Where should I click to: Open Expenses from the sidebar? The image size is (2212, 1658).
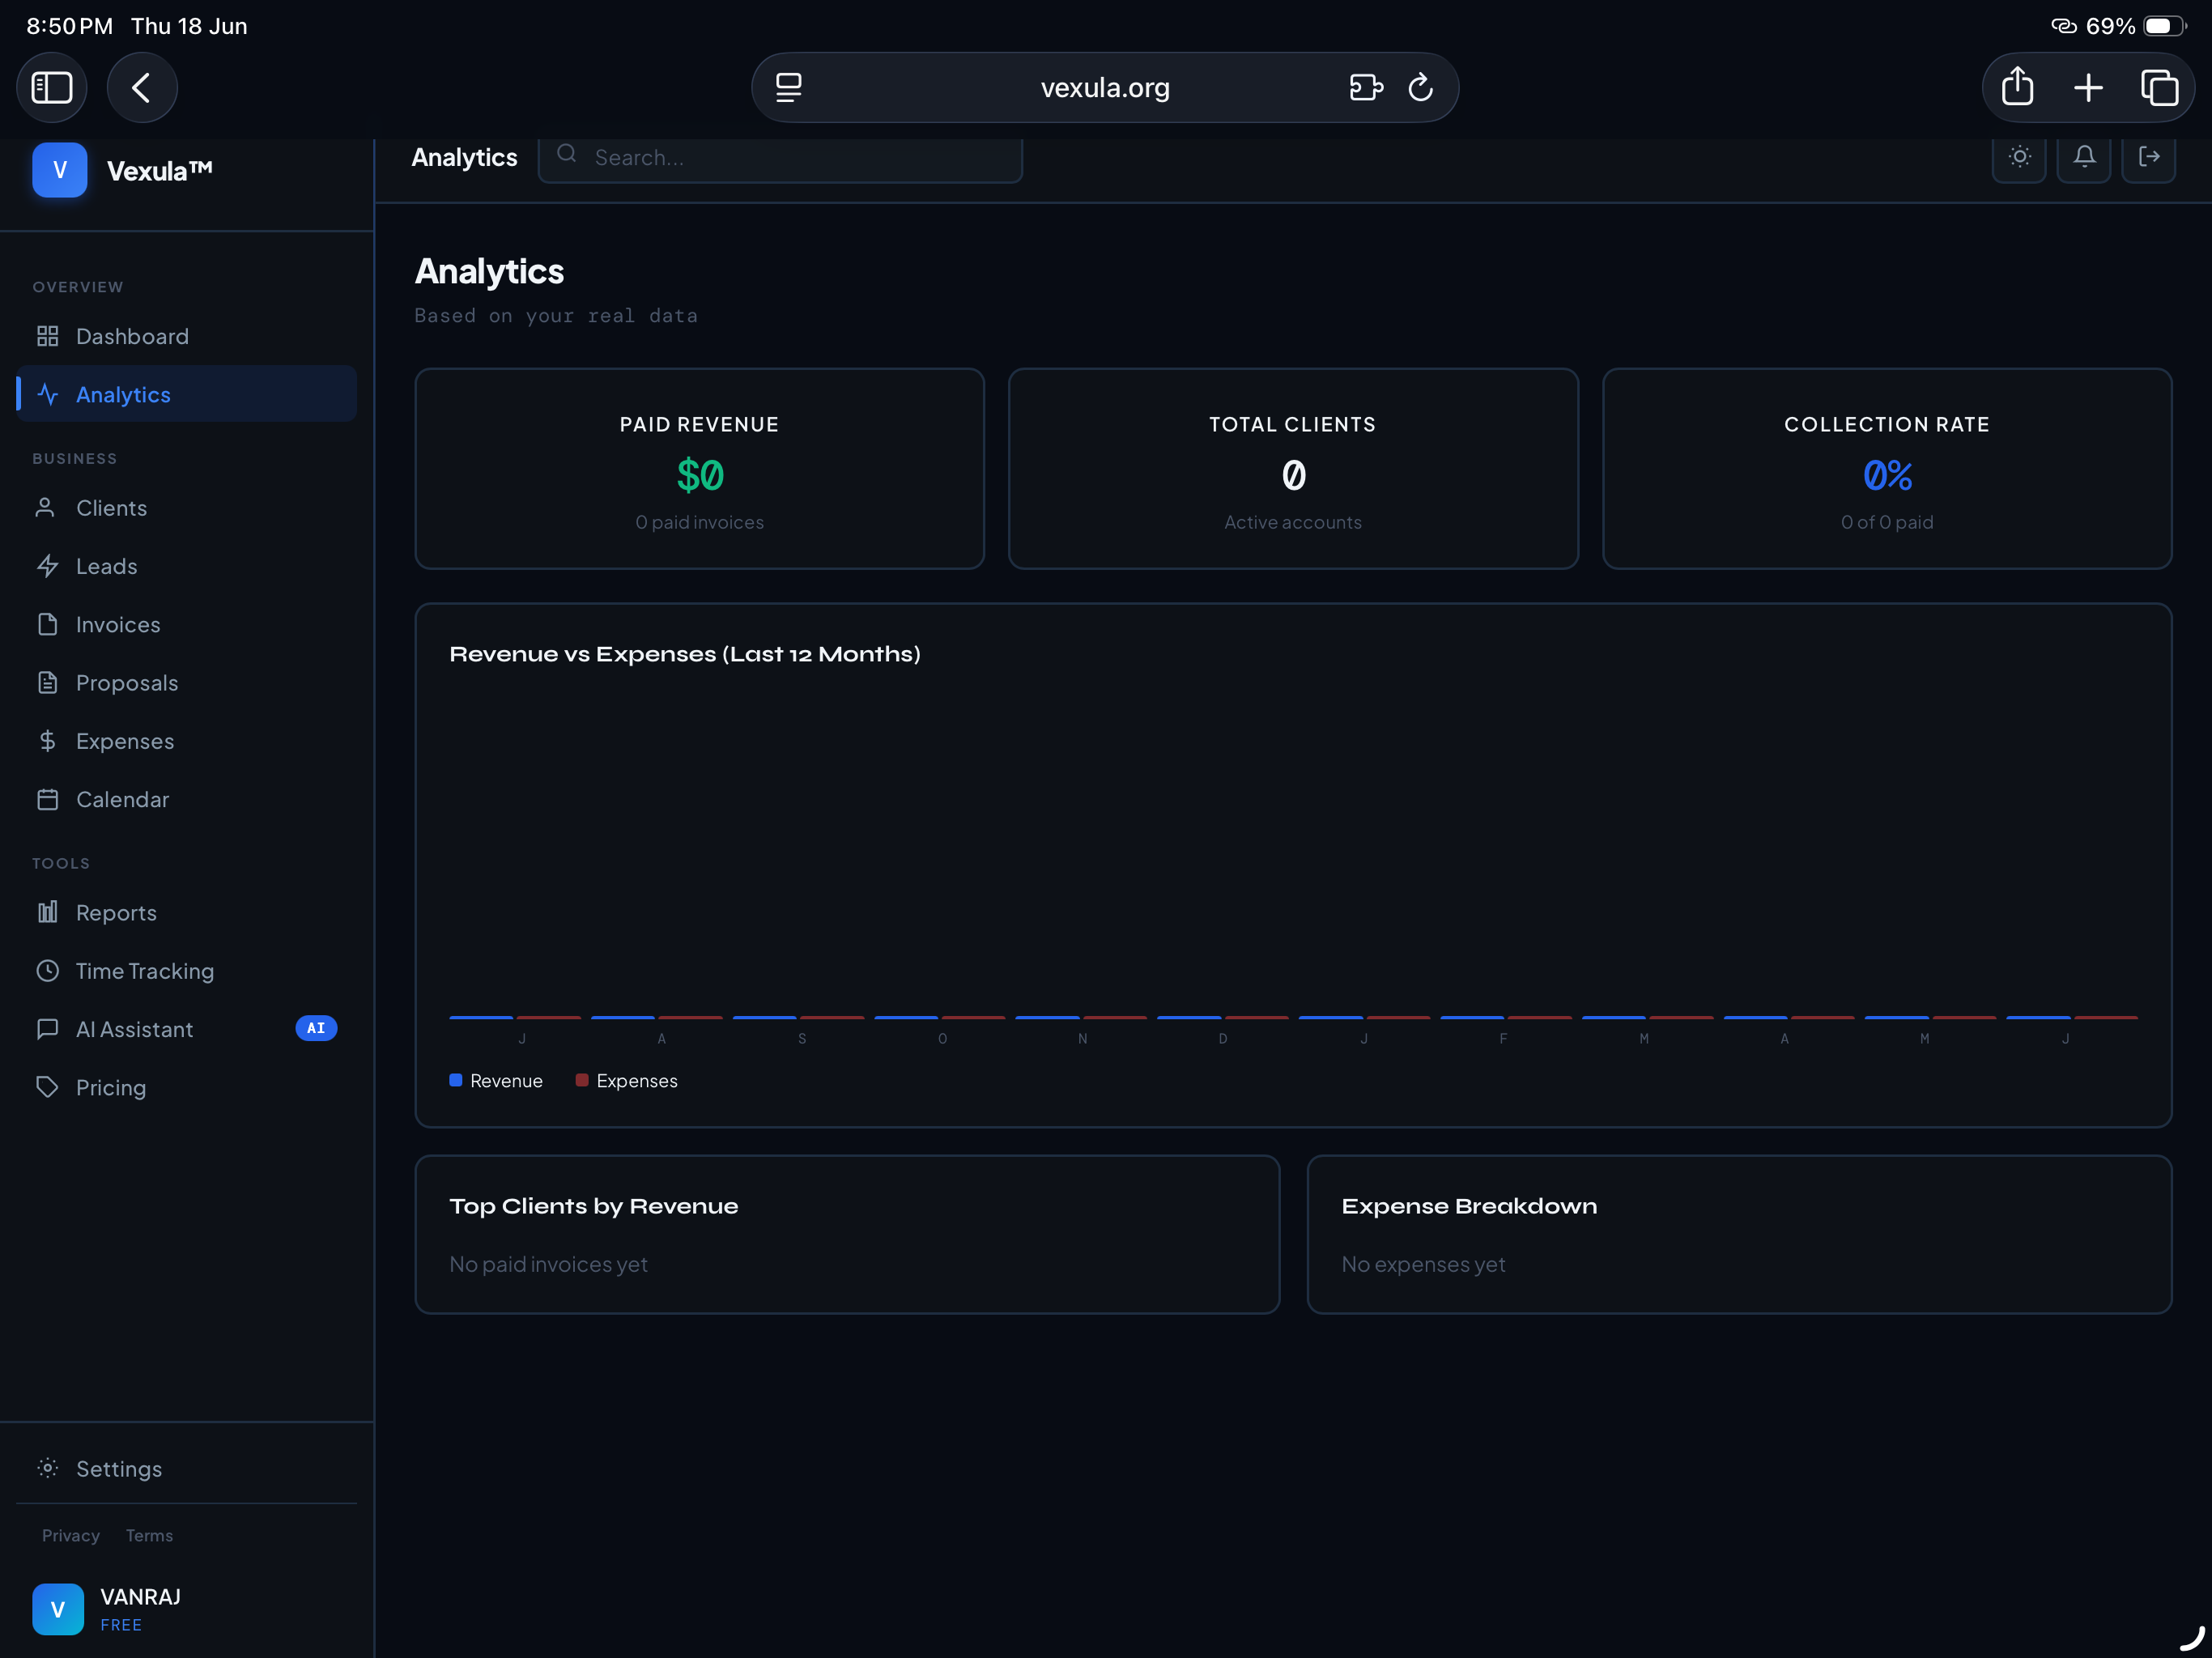pos(187,741)
